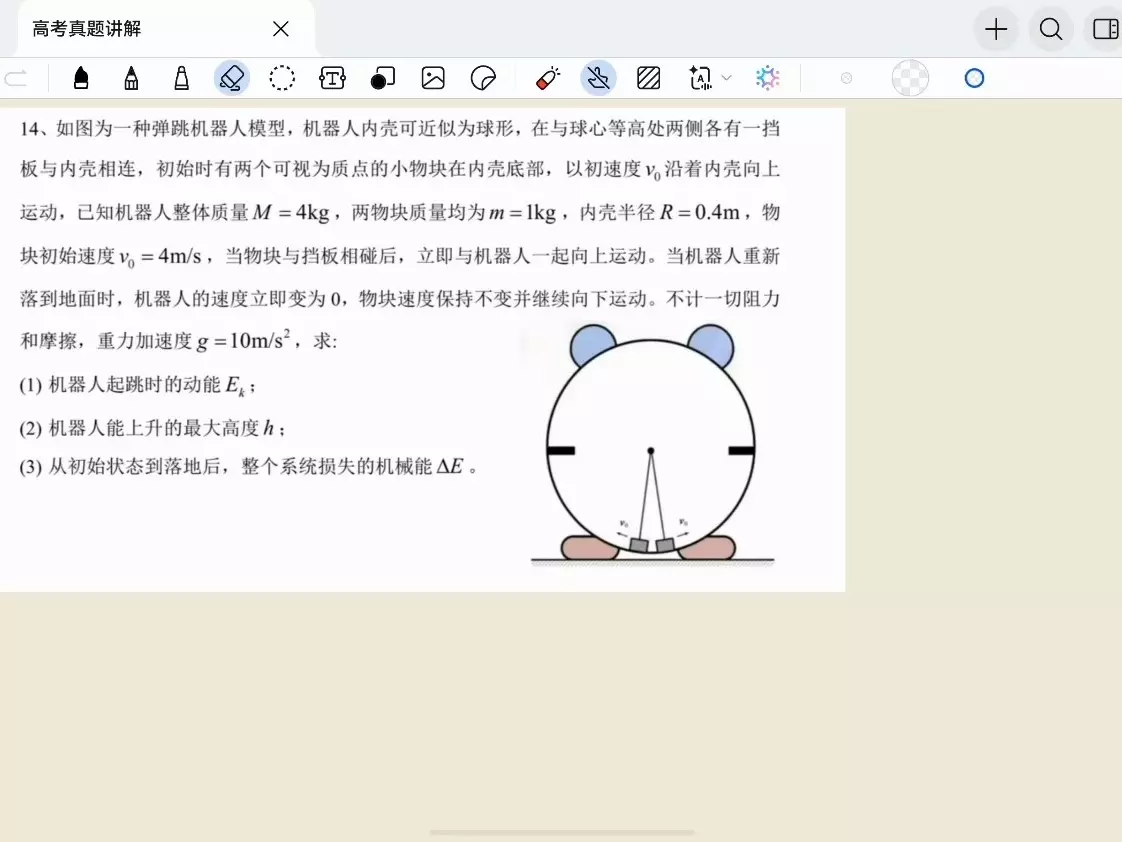
Task: Add a new tab with plus button
Action: click(x=996, y=29)
